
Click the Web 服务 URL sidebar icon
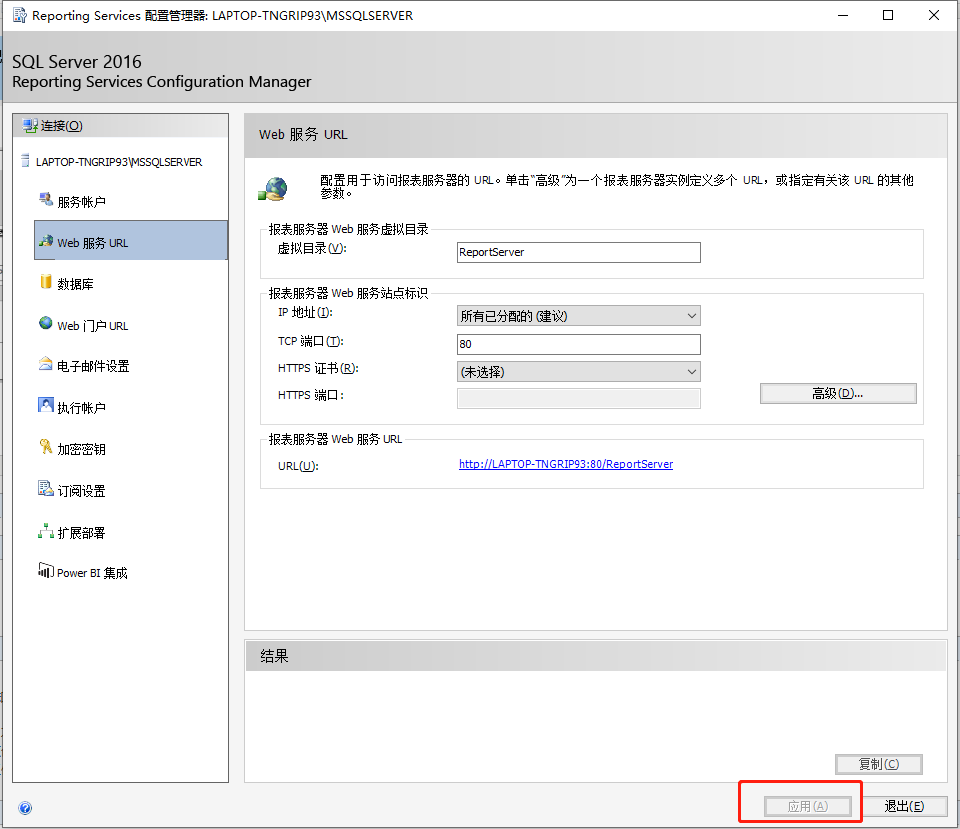(x=45, y=241)
